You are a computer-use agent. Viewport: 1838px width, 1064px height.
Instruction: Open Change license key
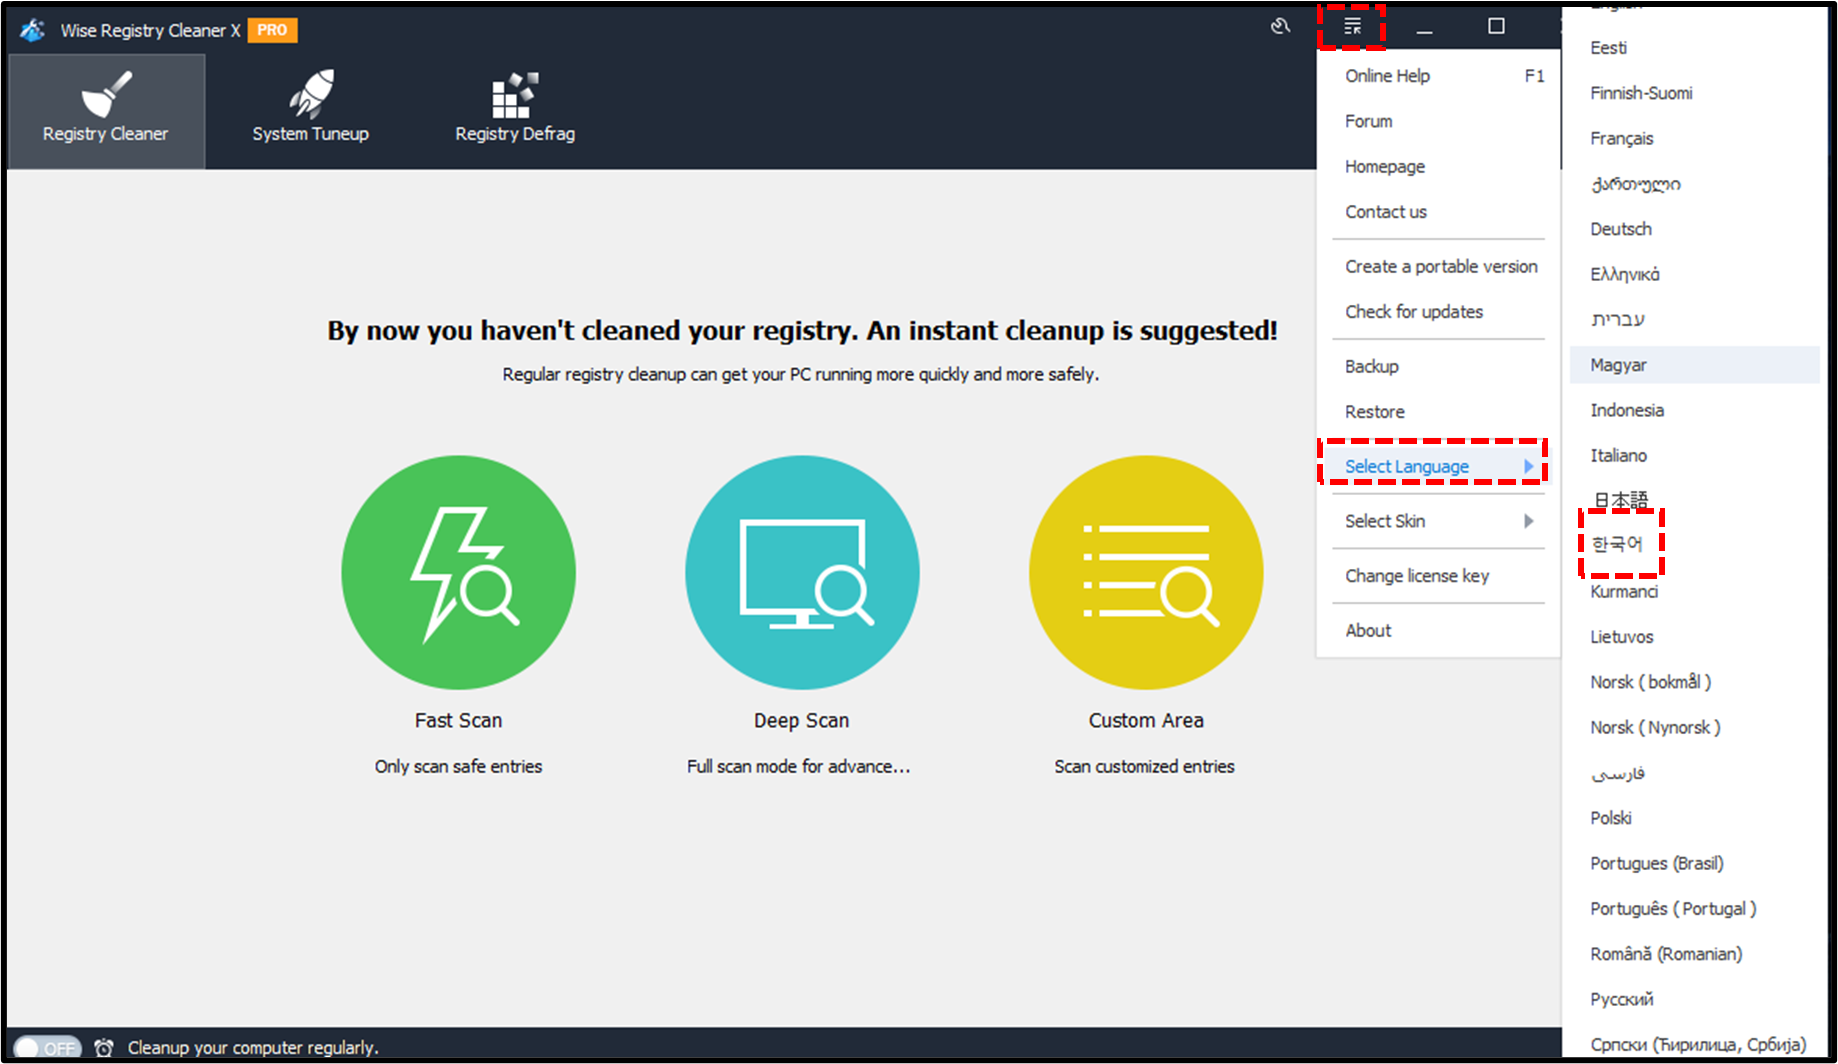1438,576
